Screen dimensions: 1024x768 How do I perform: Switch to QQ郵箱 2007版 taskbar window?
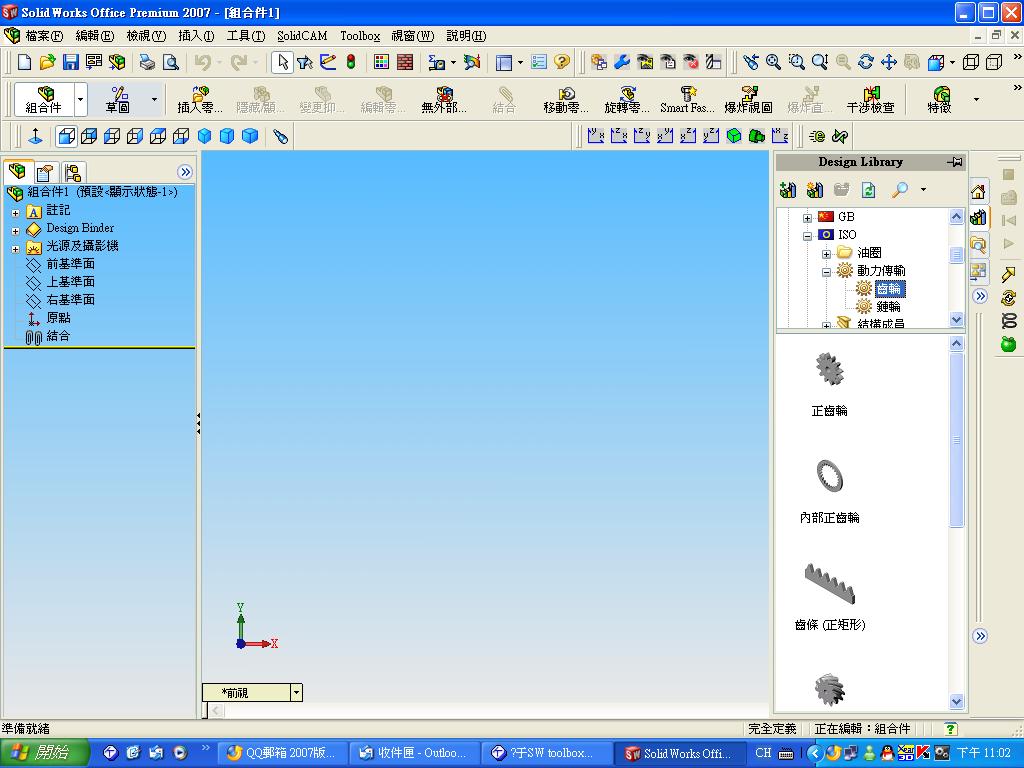[x=281, y=753]
